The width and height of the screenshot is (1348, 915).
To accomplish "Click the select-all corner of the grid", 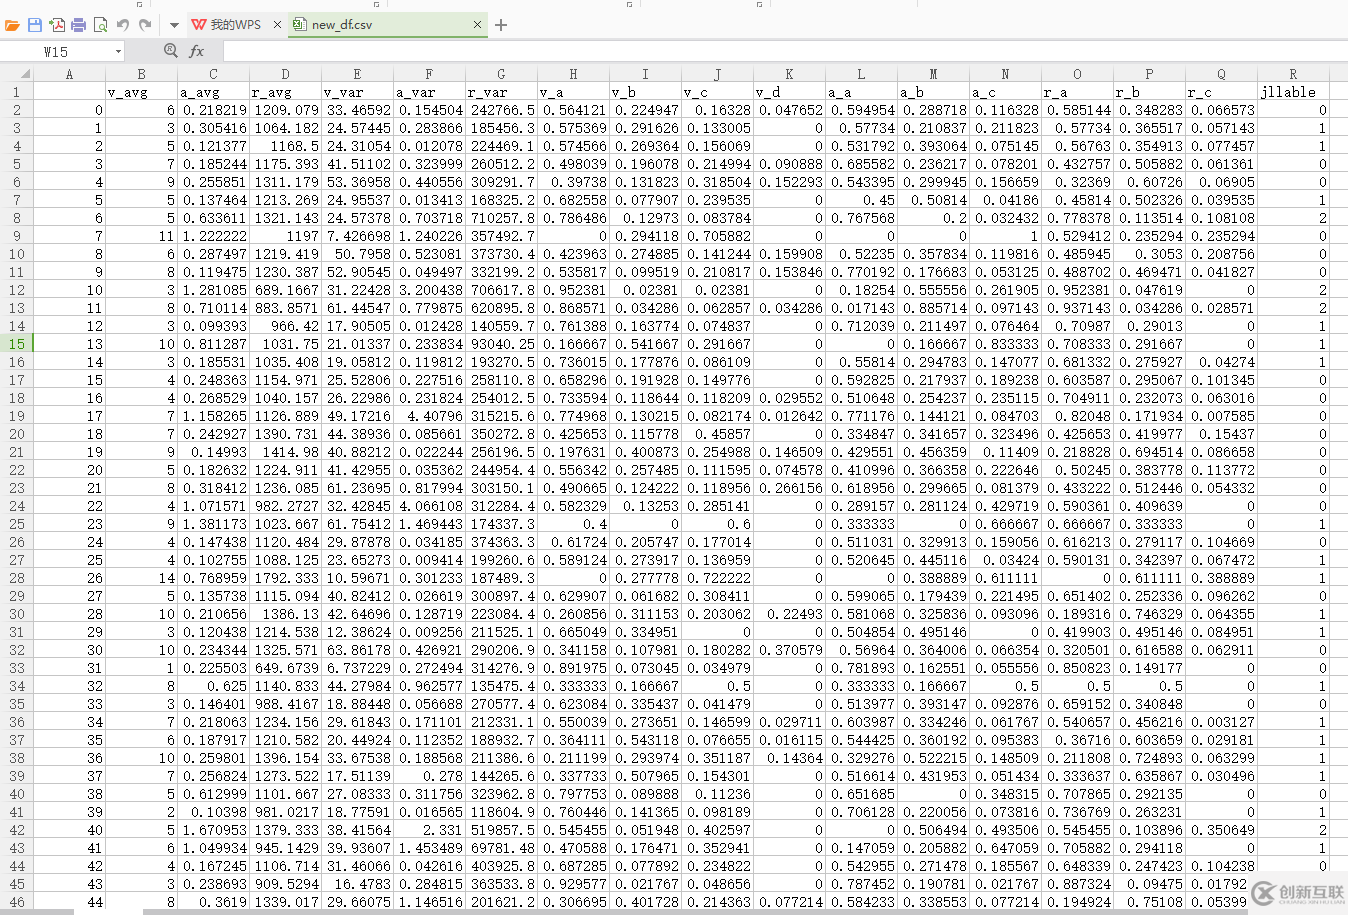I will 16,73.
